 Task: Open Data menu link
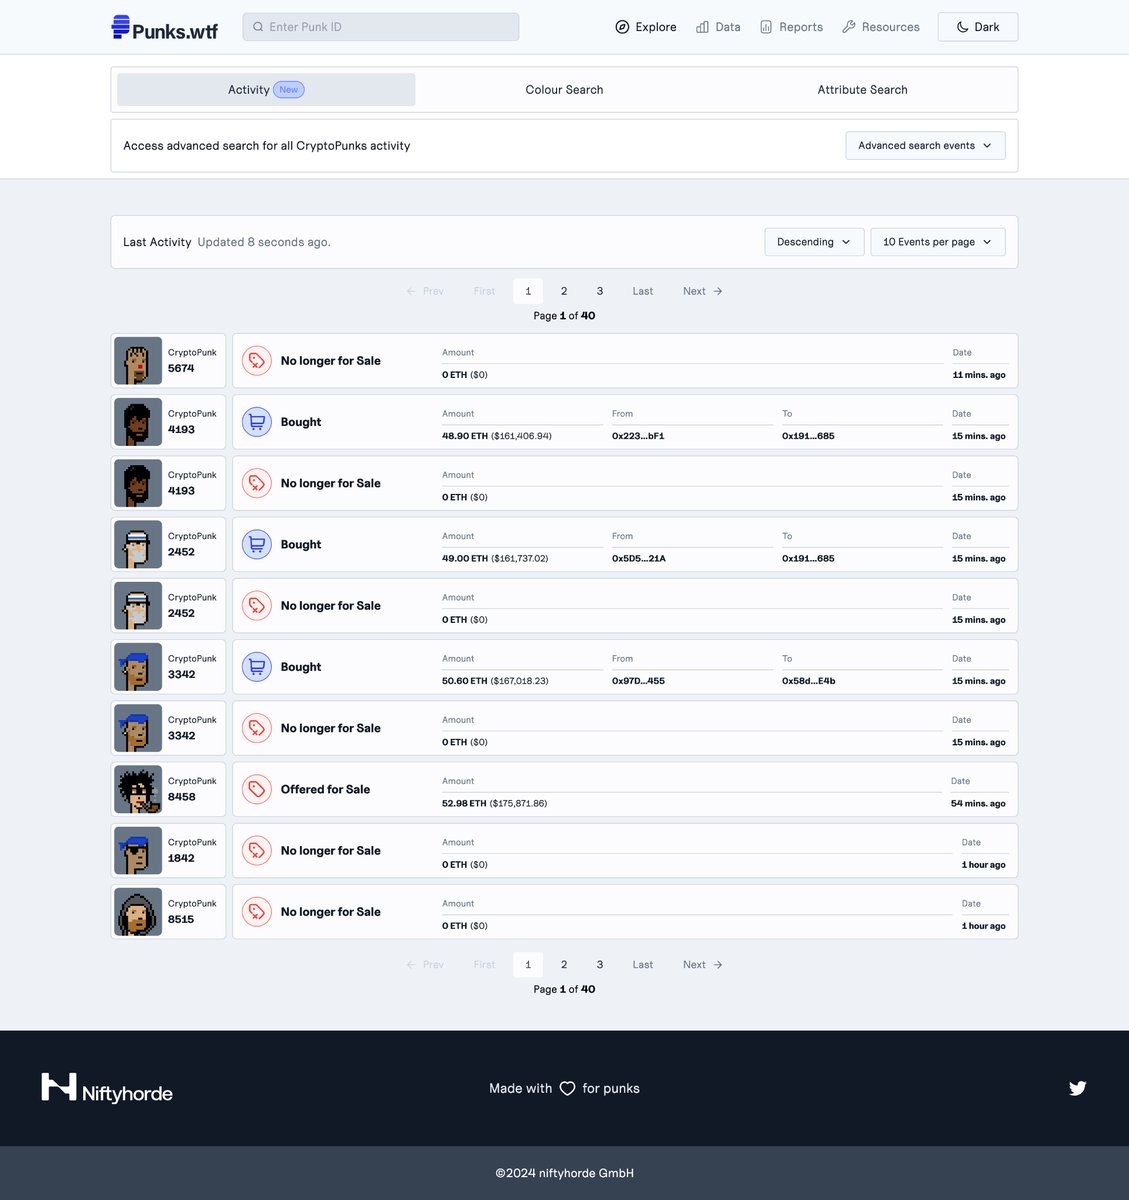719,27
